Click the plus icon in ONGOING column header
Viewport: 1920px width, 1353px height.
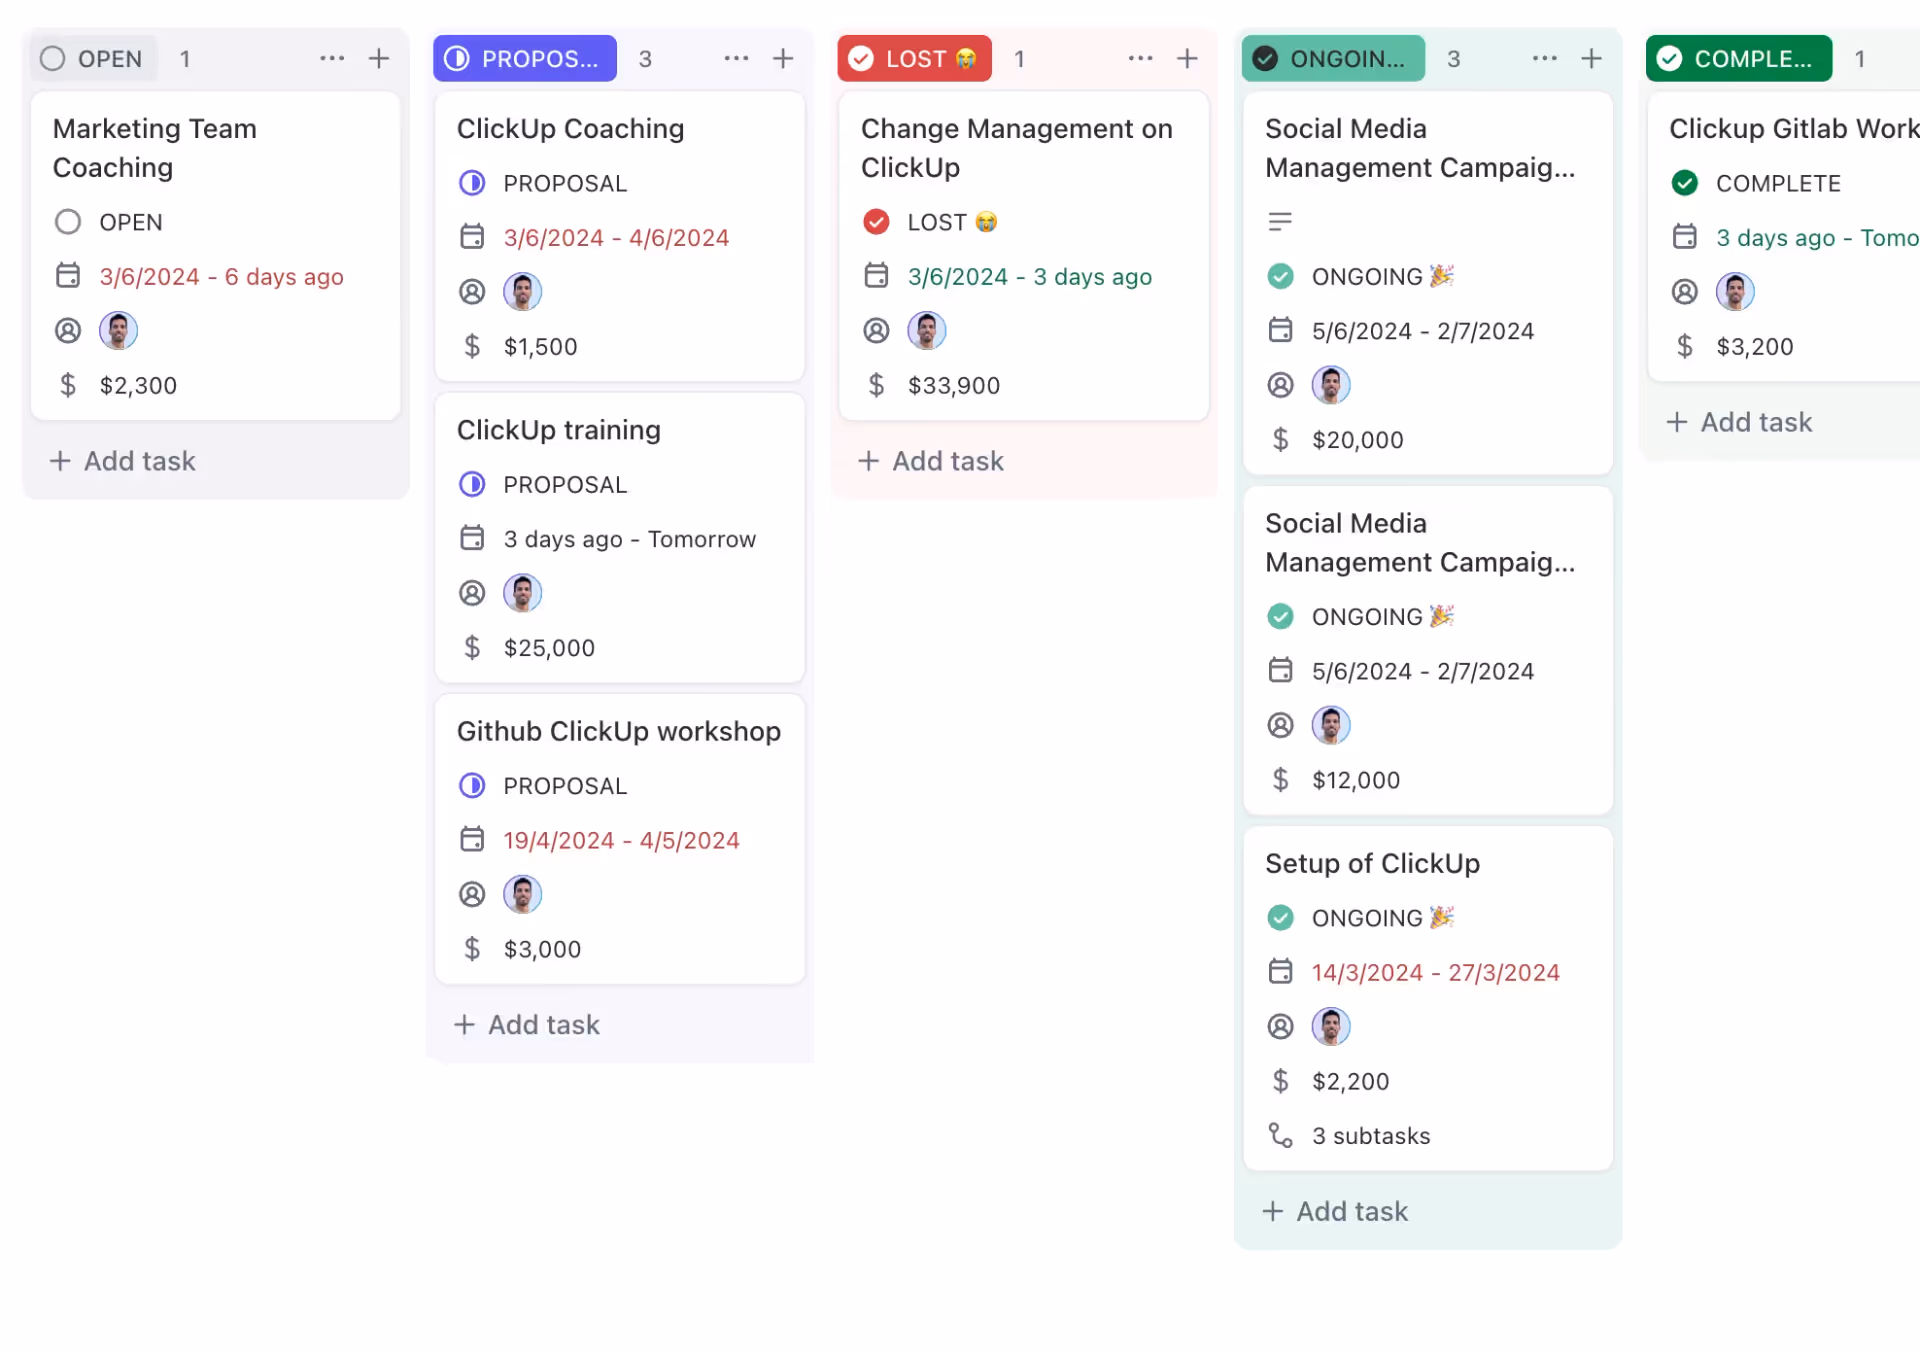click(x=1591, y=58)
